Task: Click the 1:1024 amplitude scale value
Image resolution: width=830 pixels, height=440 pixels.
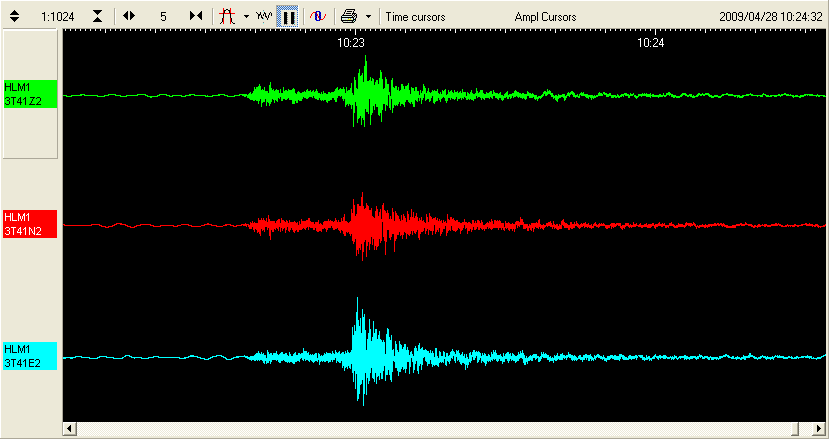Action: click(x=56, y=16)
